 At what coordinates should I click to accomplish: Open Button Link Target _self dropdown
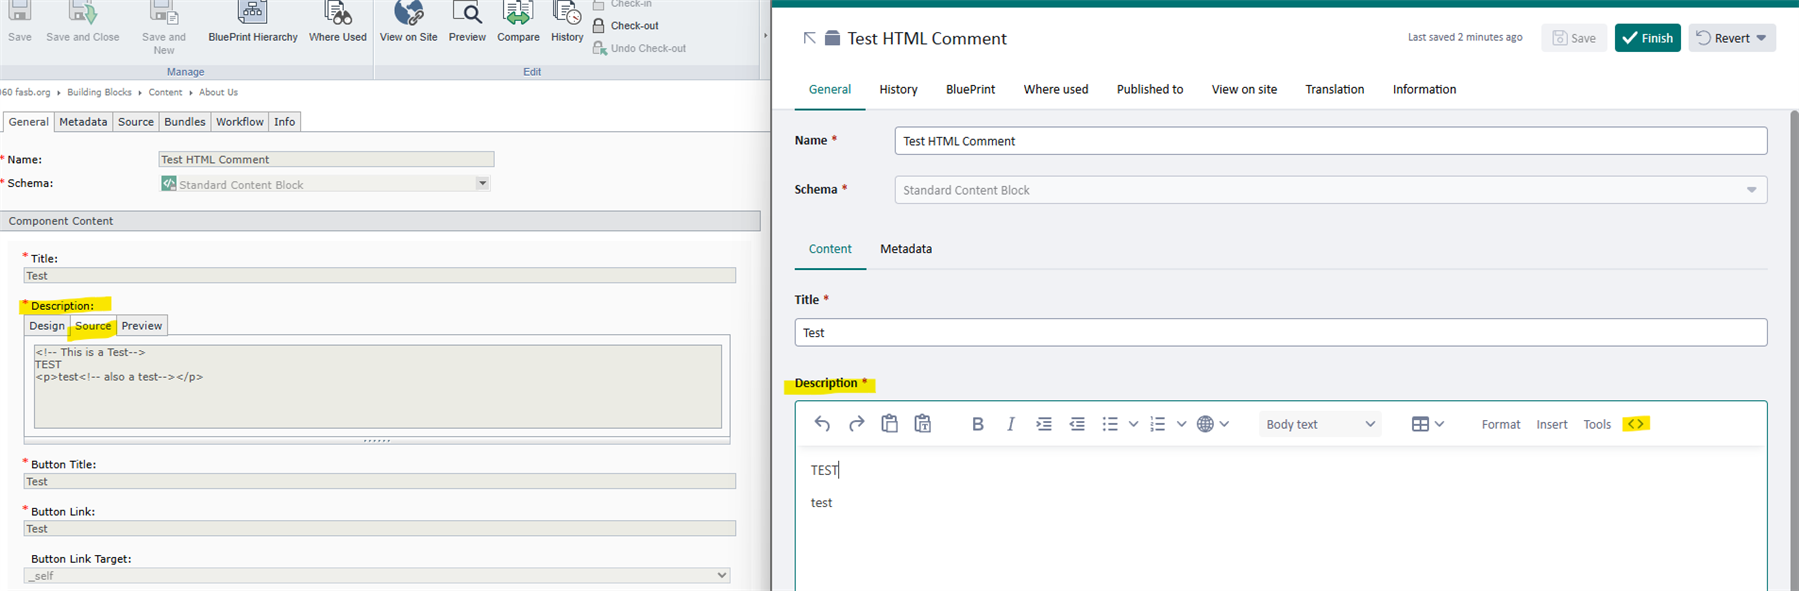point(377,576)
